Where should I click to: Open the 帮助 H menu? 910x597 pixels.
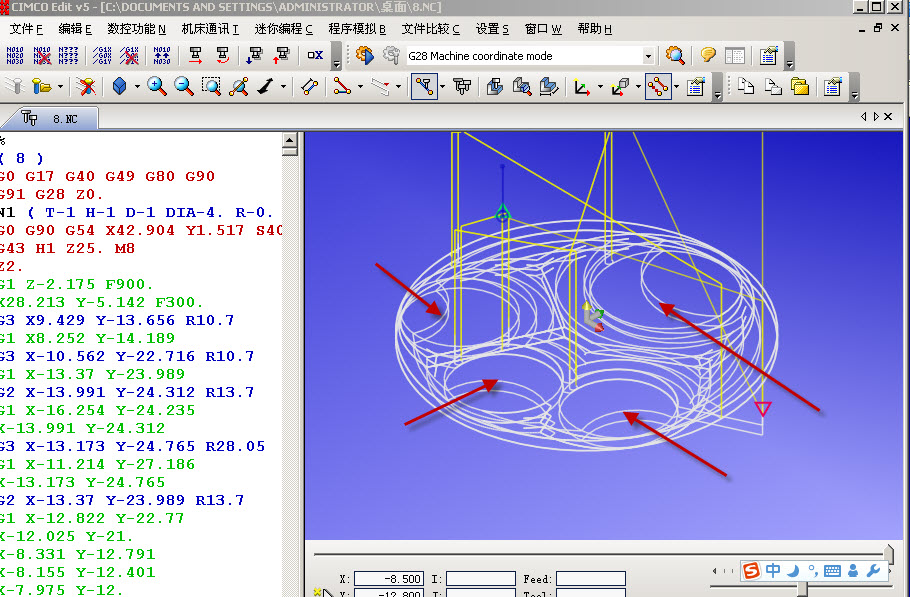coord(595,29)
